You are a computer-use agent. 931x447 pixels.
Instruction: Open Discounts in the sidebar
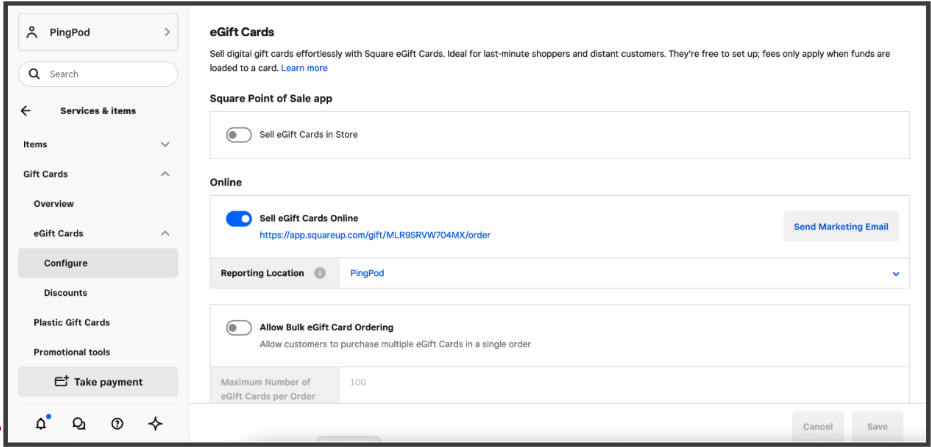click(65, 293)
